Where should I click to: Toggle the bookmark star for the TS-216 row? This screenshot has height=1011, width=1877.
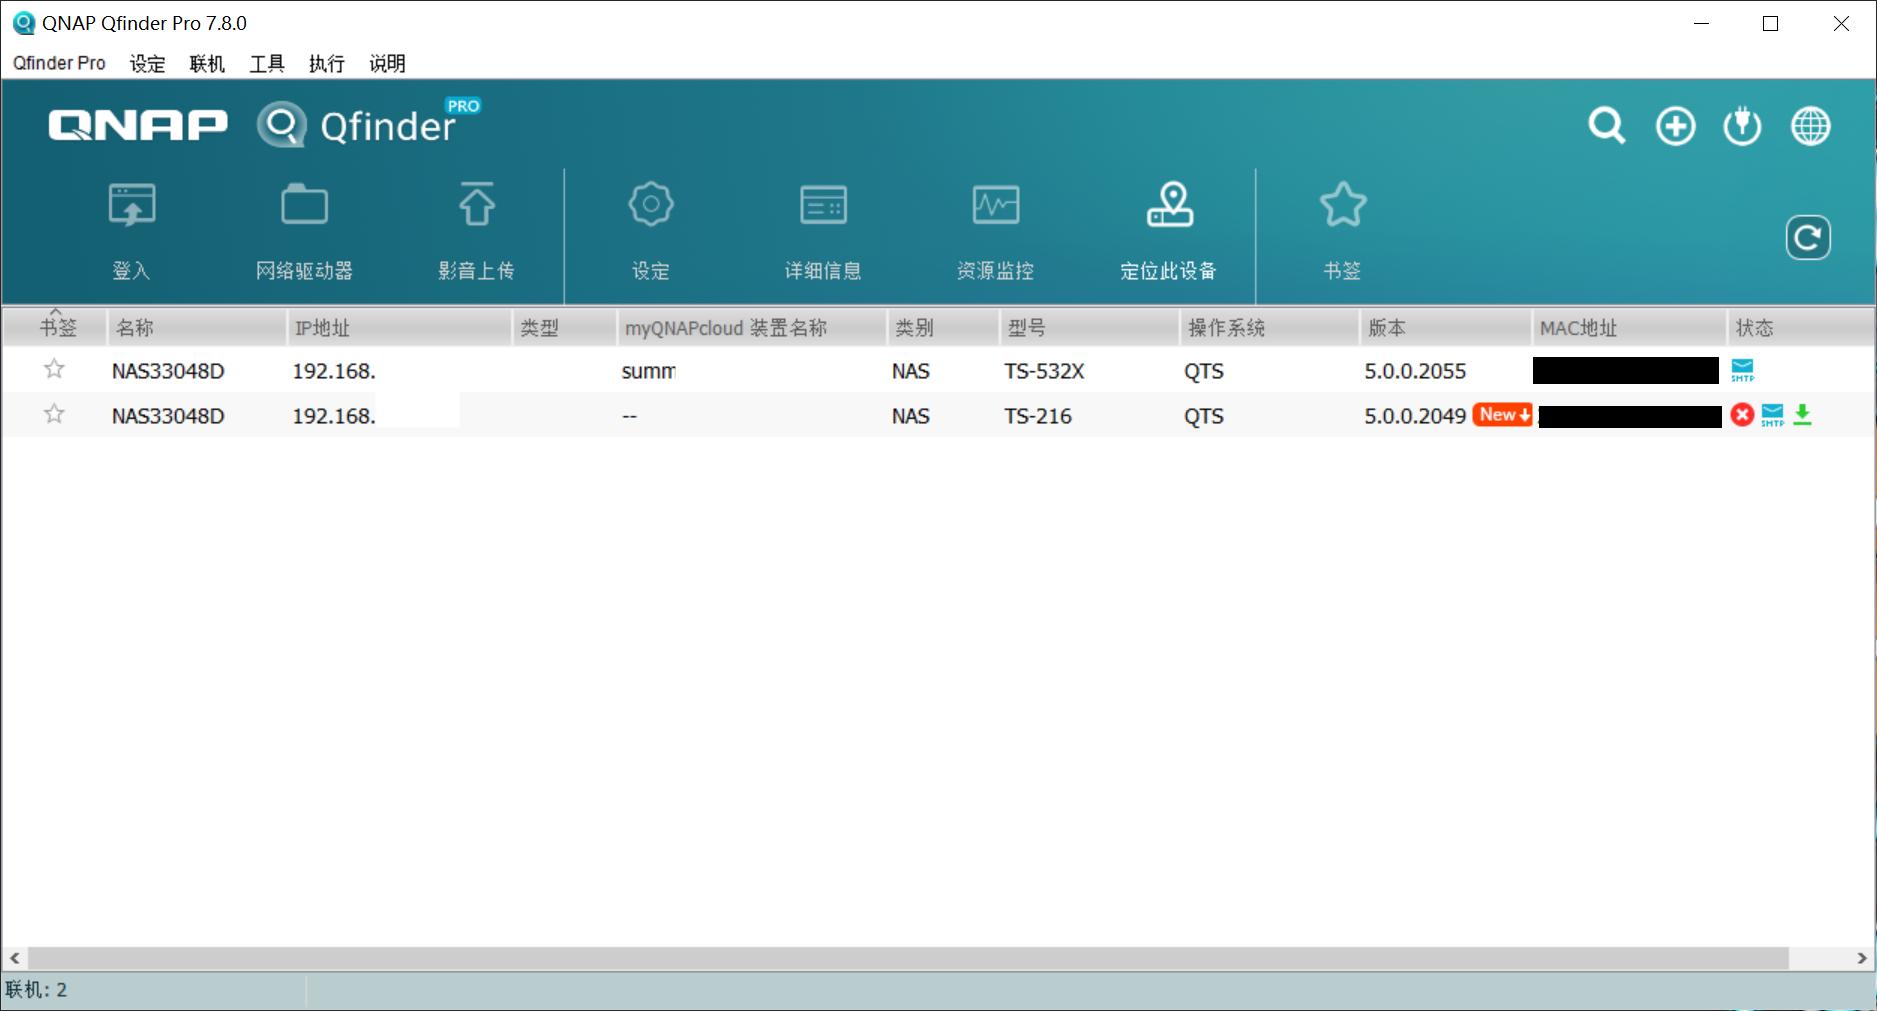pos(55,414)
